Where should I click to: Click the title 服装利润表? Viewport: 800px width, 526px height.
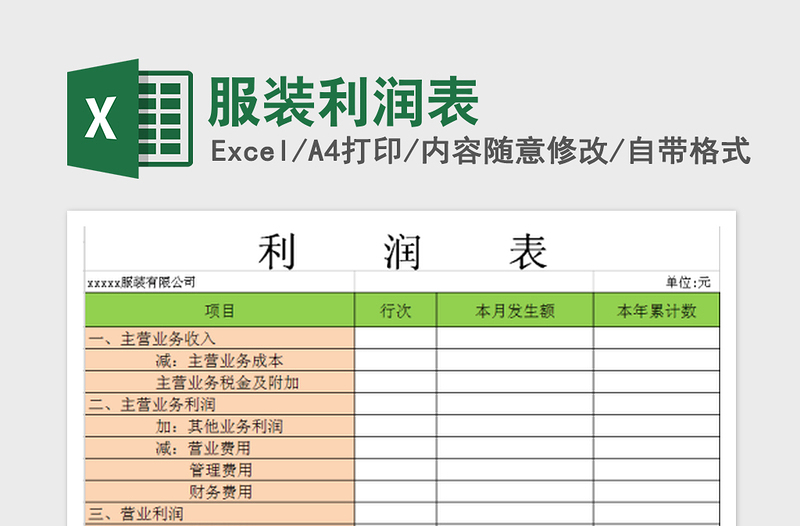tap(343, 102)
